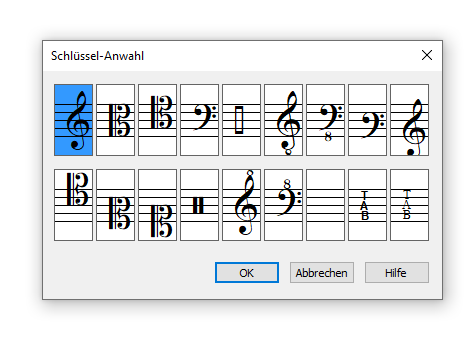Select the lowered bass clef, eighth tile top row
This screenshot has height=364, width=476.
[x=367, y=120]
